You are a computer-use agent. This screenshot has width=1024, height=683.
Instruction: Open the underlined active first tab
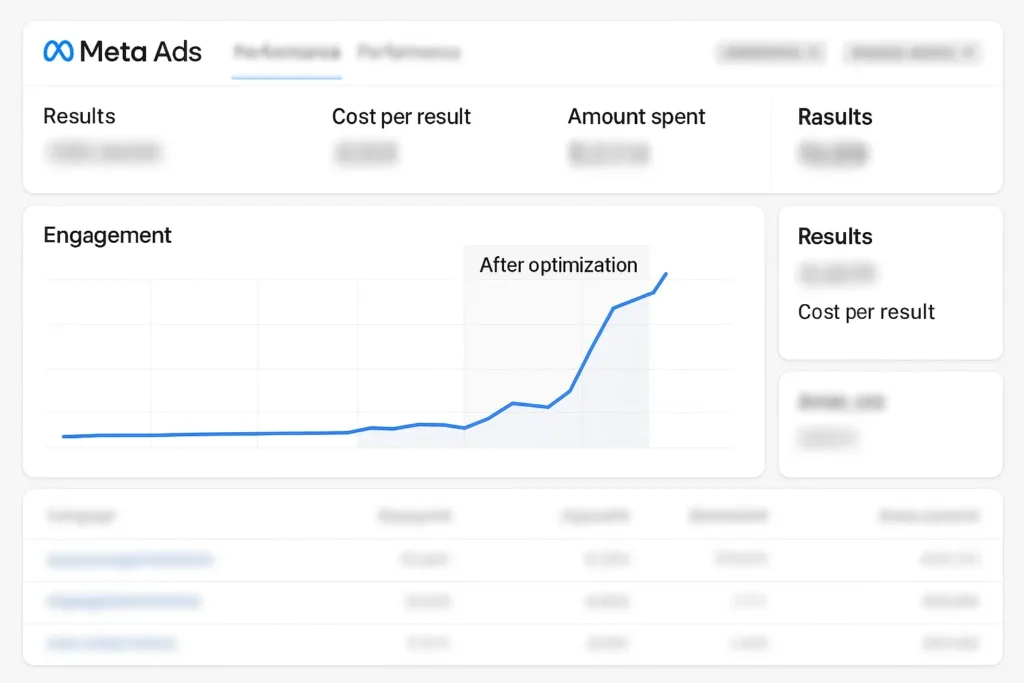pos(286,53)
